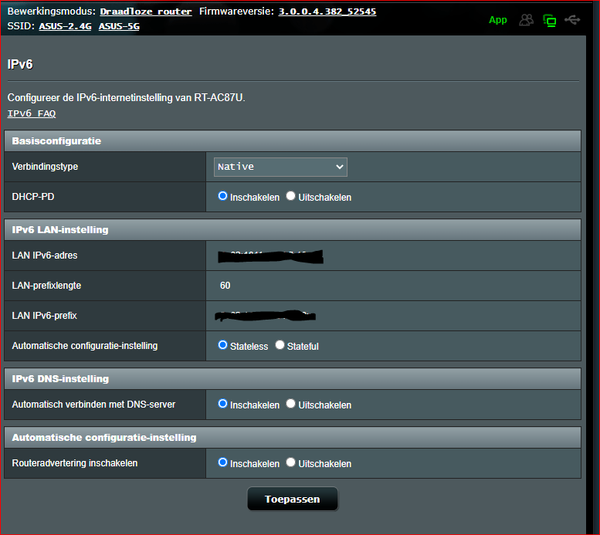
Task: Open the Verbindingstype dropdown set to Native
Action: tap(280, 166)
